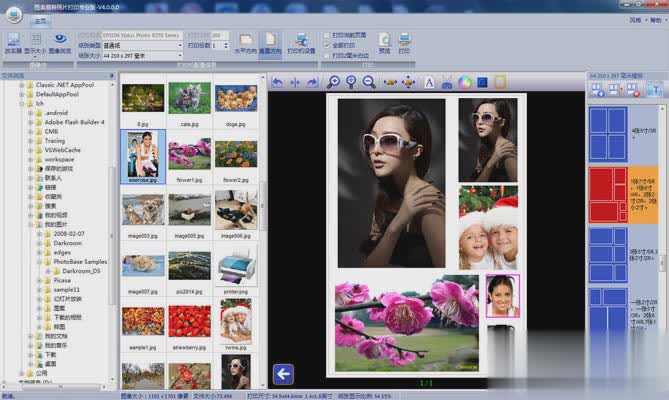Select the text tool 'A' icon
669x400 pixels.
429,82
